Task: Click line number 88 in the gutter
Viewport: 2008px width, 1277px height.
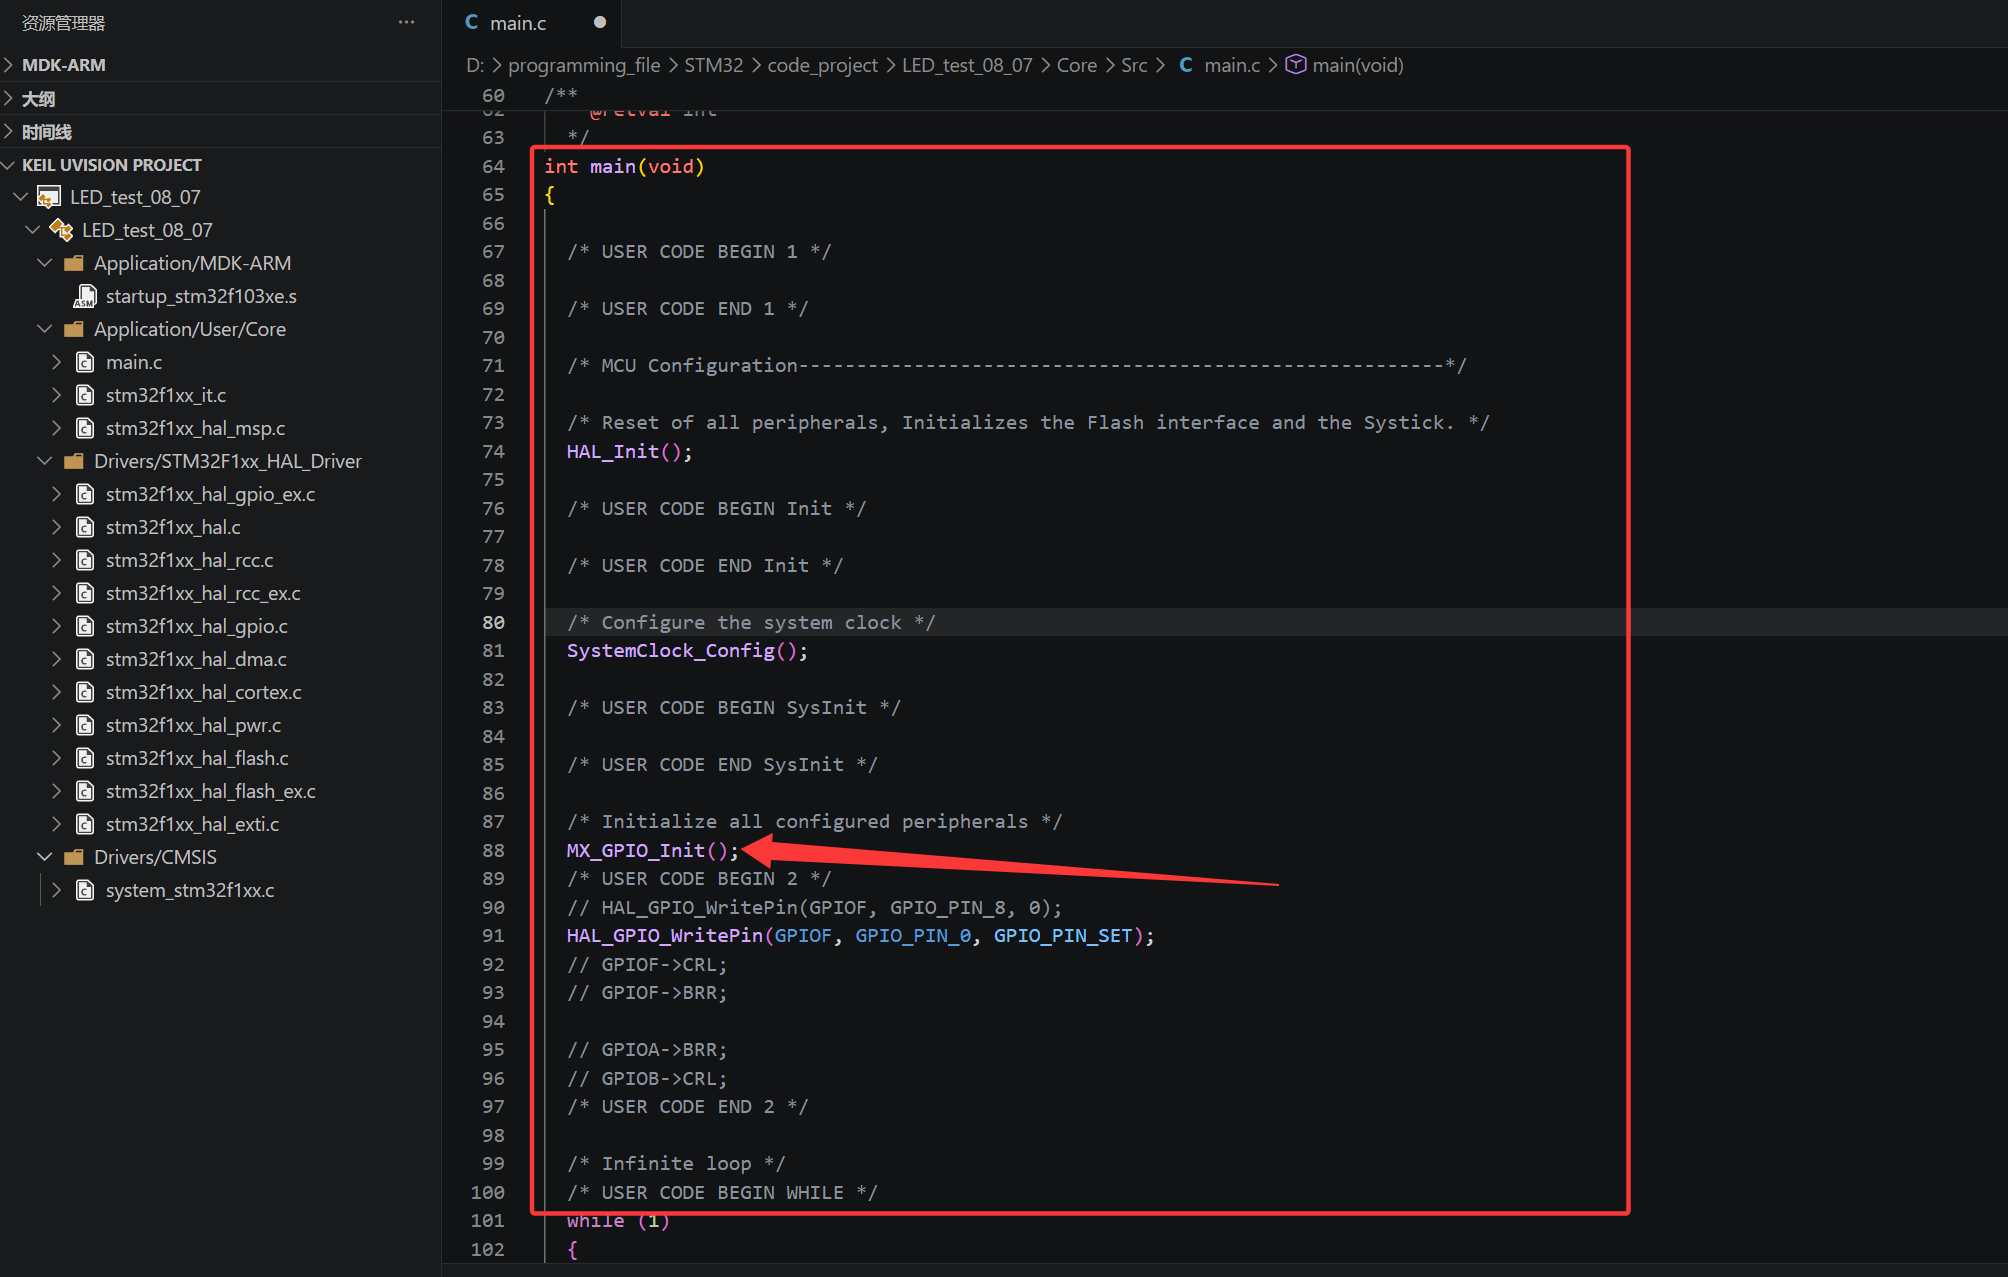Action: pyautogui.click(x=493, y=850)
